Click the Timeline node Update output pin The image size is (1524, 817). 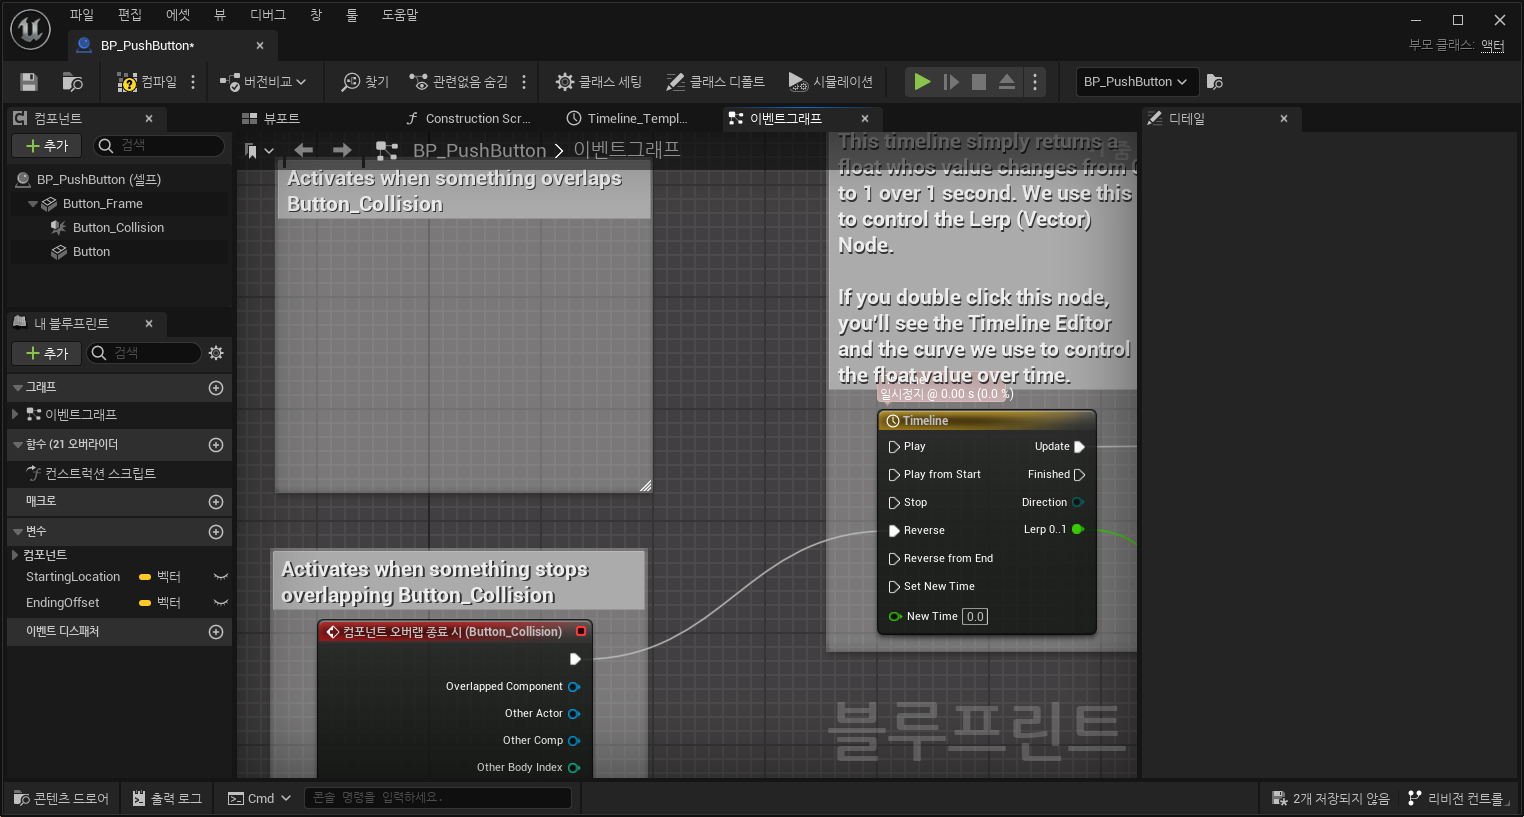tap(1079, 447)
